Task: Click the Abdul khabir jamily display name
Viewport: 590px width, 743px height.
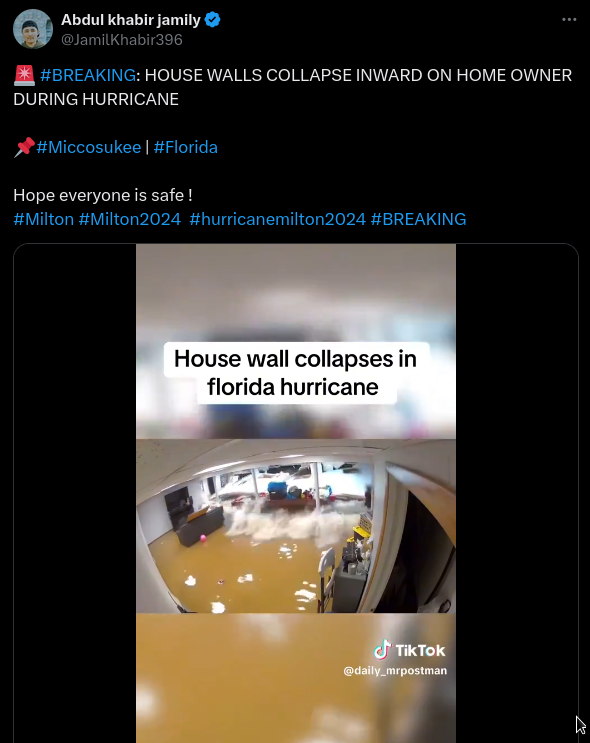Action: (131, 20)
